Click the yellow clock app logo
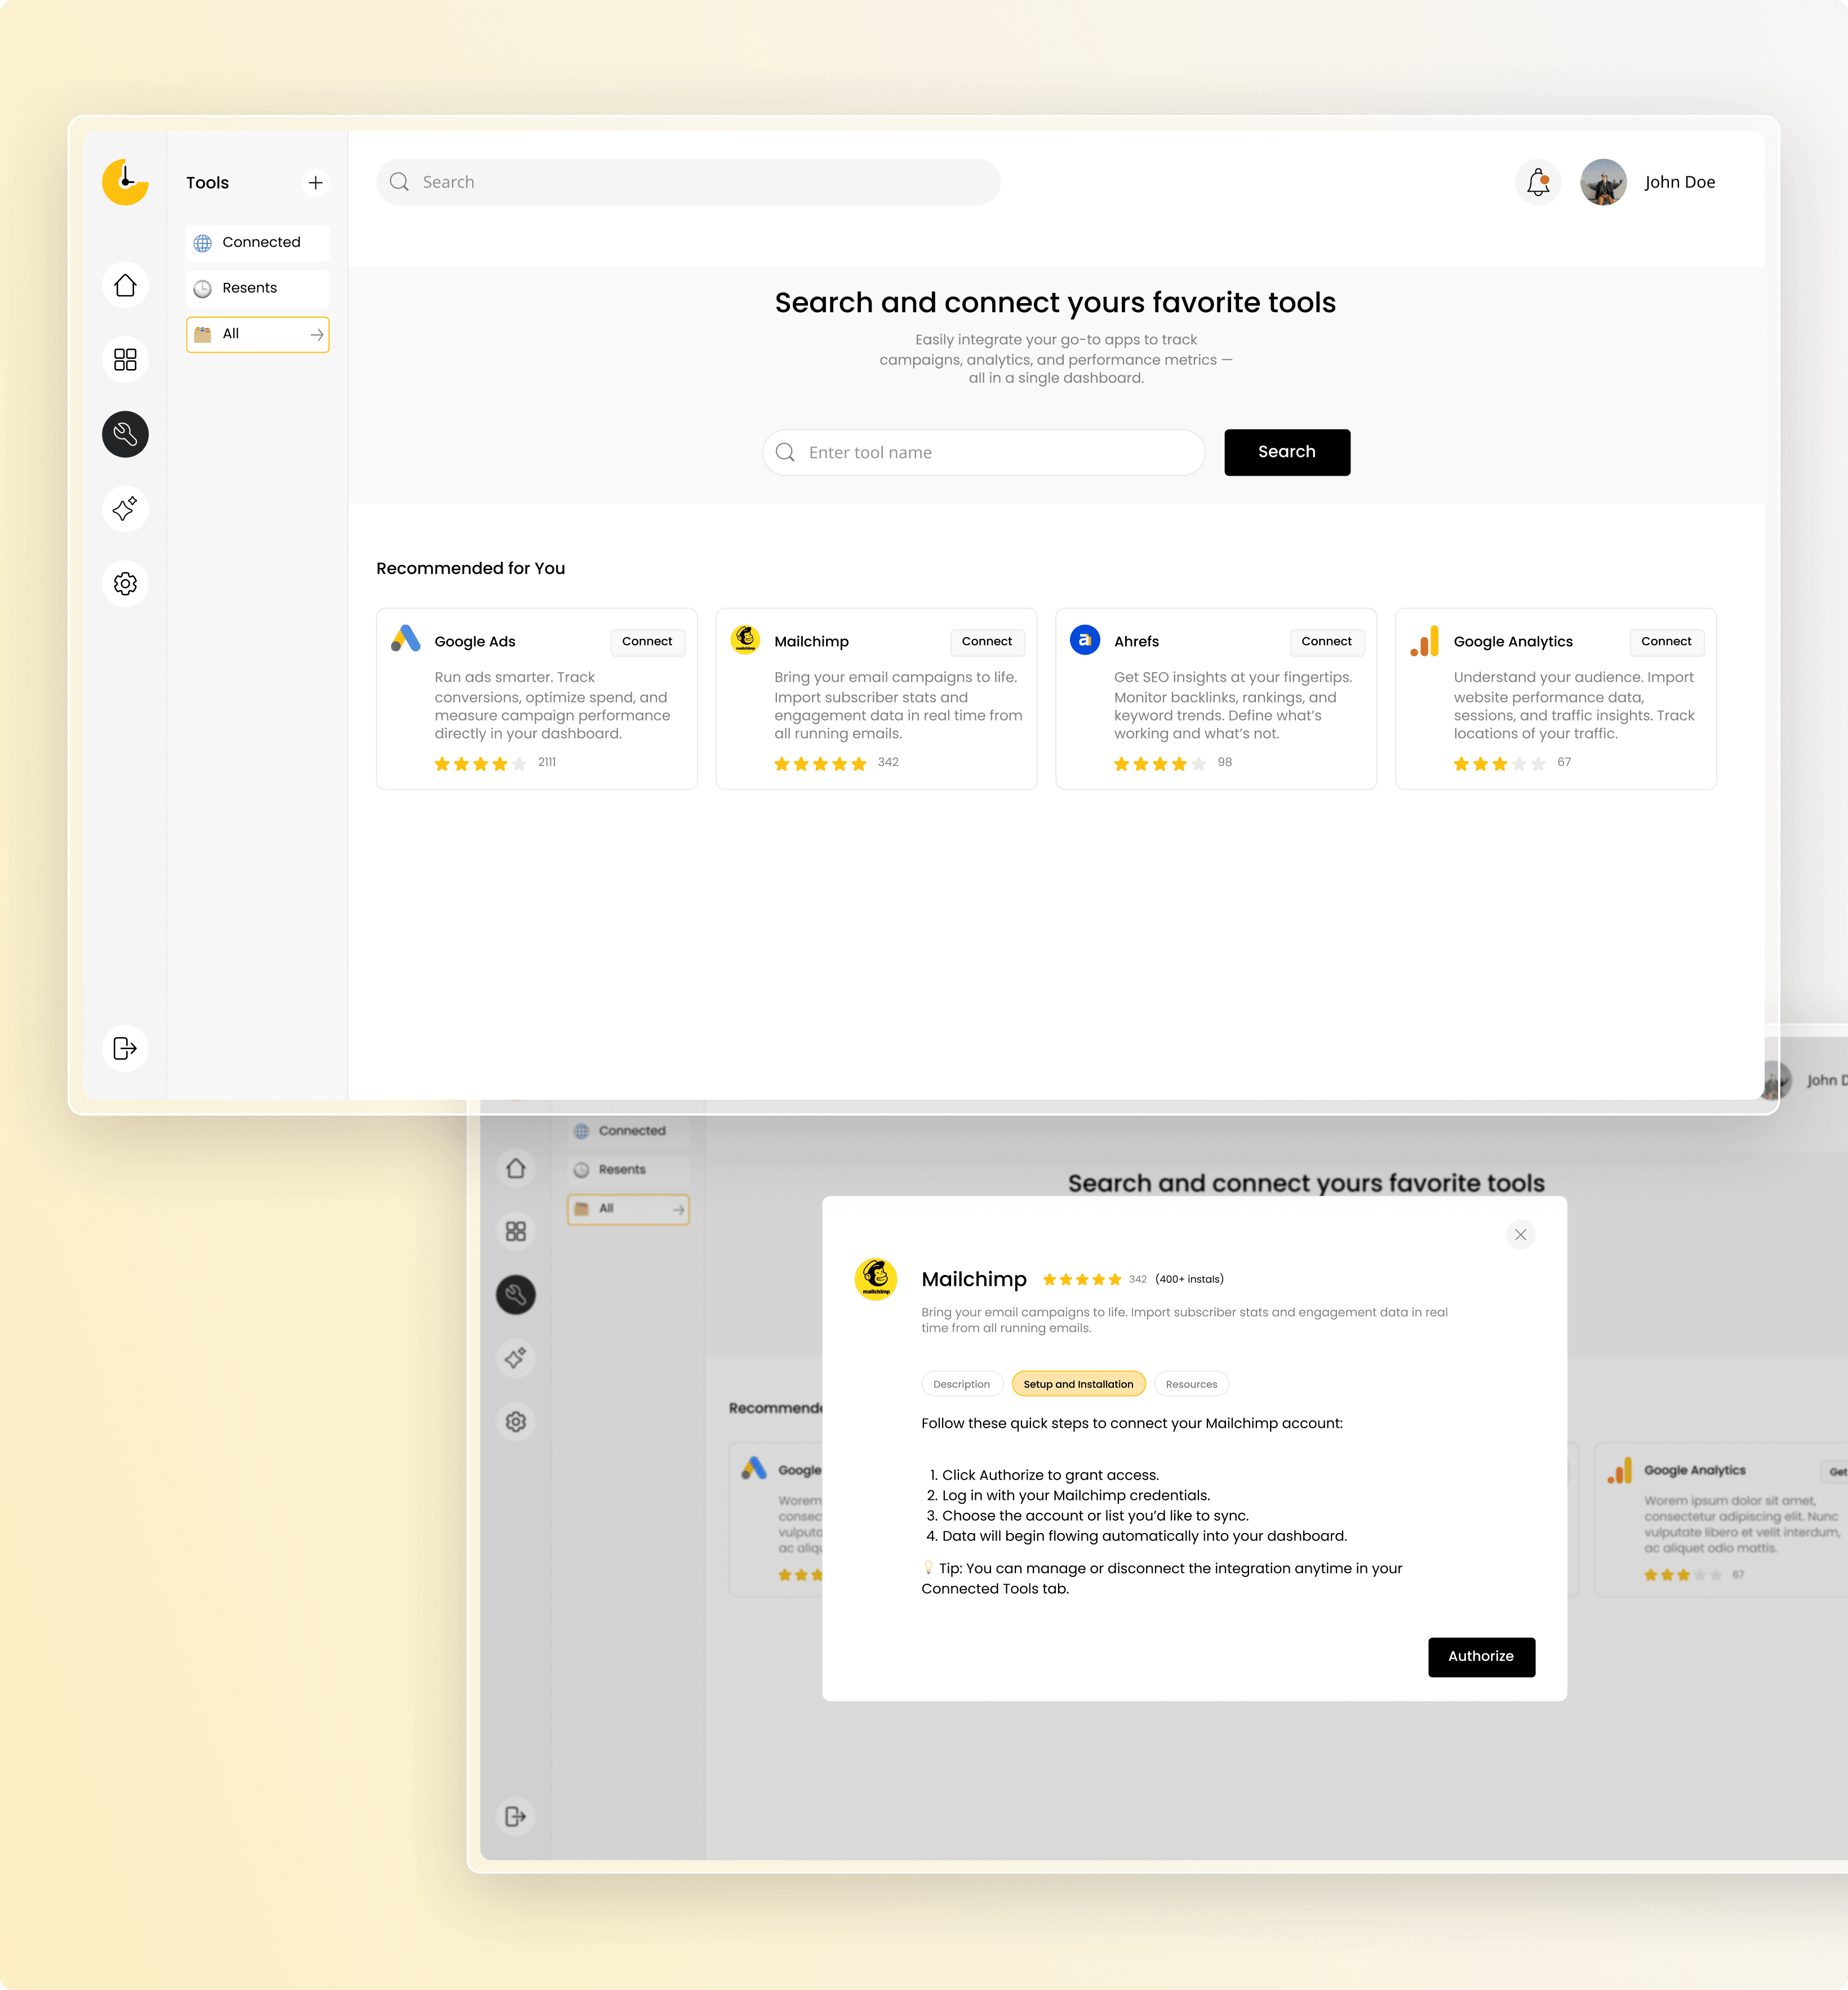Image resolution: width=1848 pixels, height=1990 pixels. [x=125, y=182]
